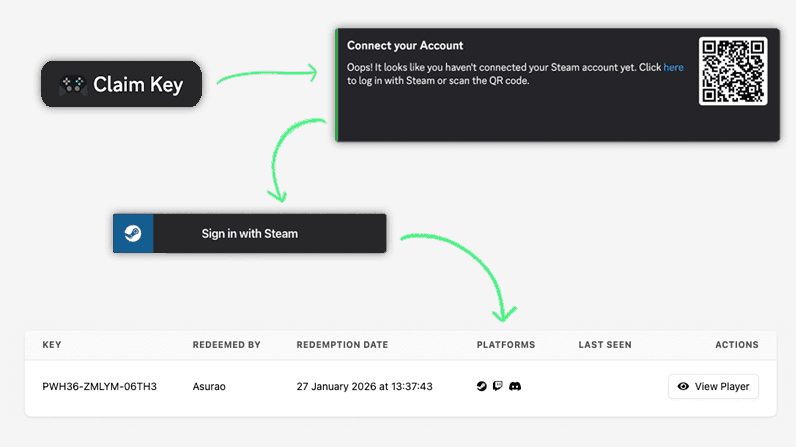796x447 pixels.
Task: Click the controller icon on Claim Key
Action: (72, 85)
